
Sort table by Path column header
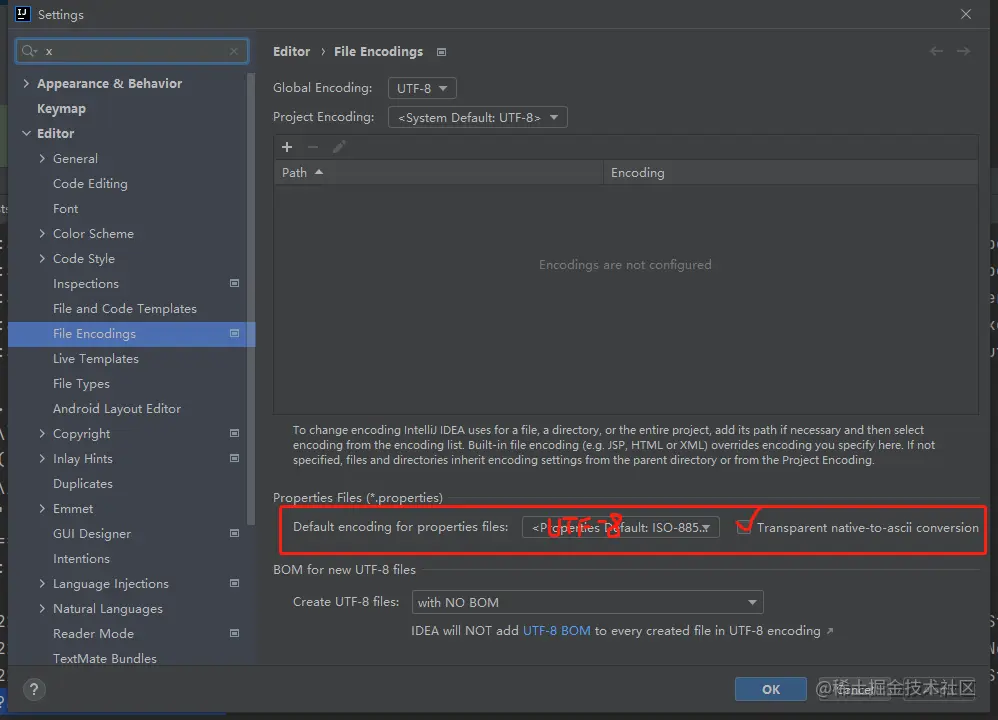(x=439, y=173)
